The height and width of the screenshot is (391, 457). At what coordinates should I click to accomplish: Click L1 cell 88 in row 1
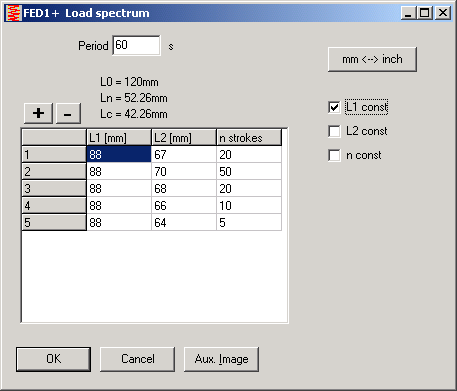pyautogui.click(x=119, y=154)
